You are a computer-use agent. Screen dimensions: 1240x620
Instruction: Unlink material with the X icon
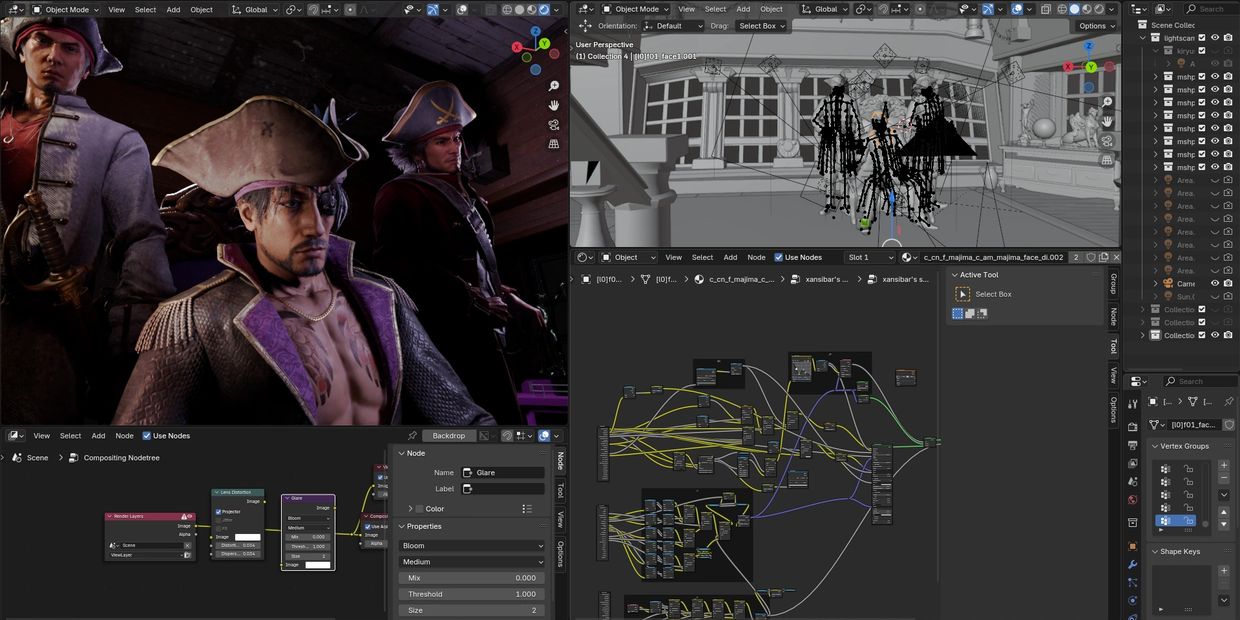[1116, 257]
